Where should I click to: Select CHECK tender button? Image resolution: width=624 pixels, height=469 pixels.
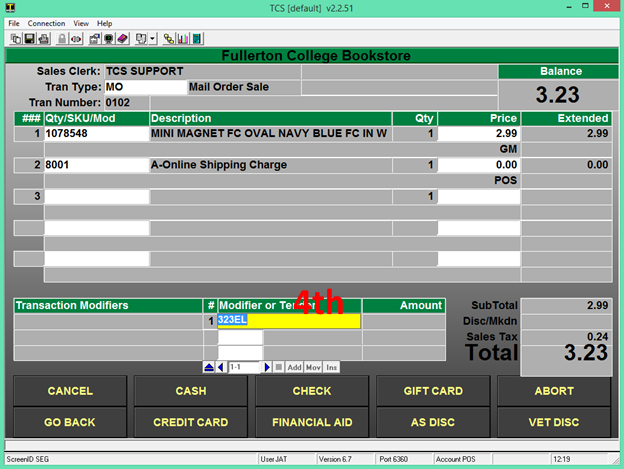(x=312, y=391)
